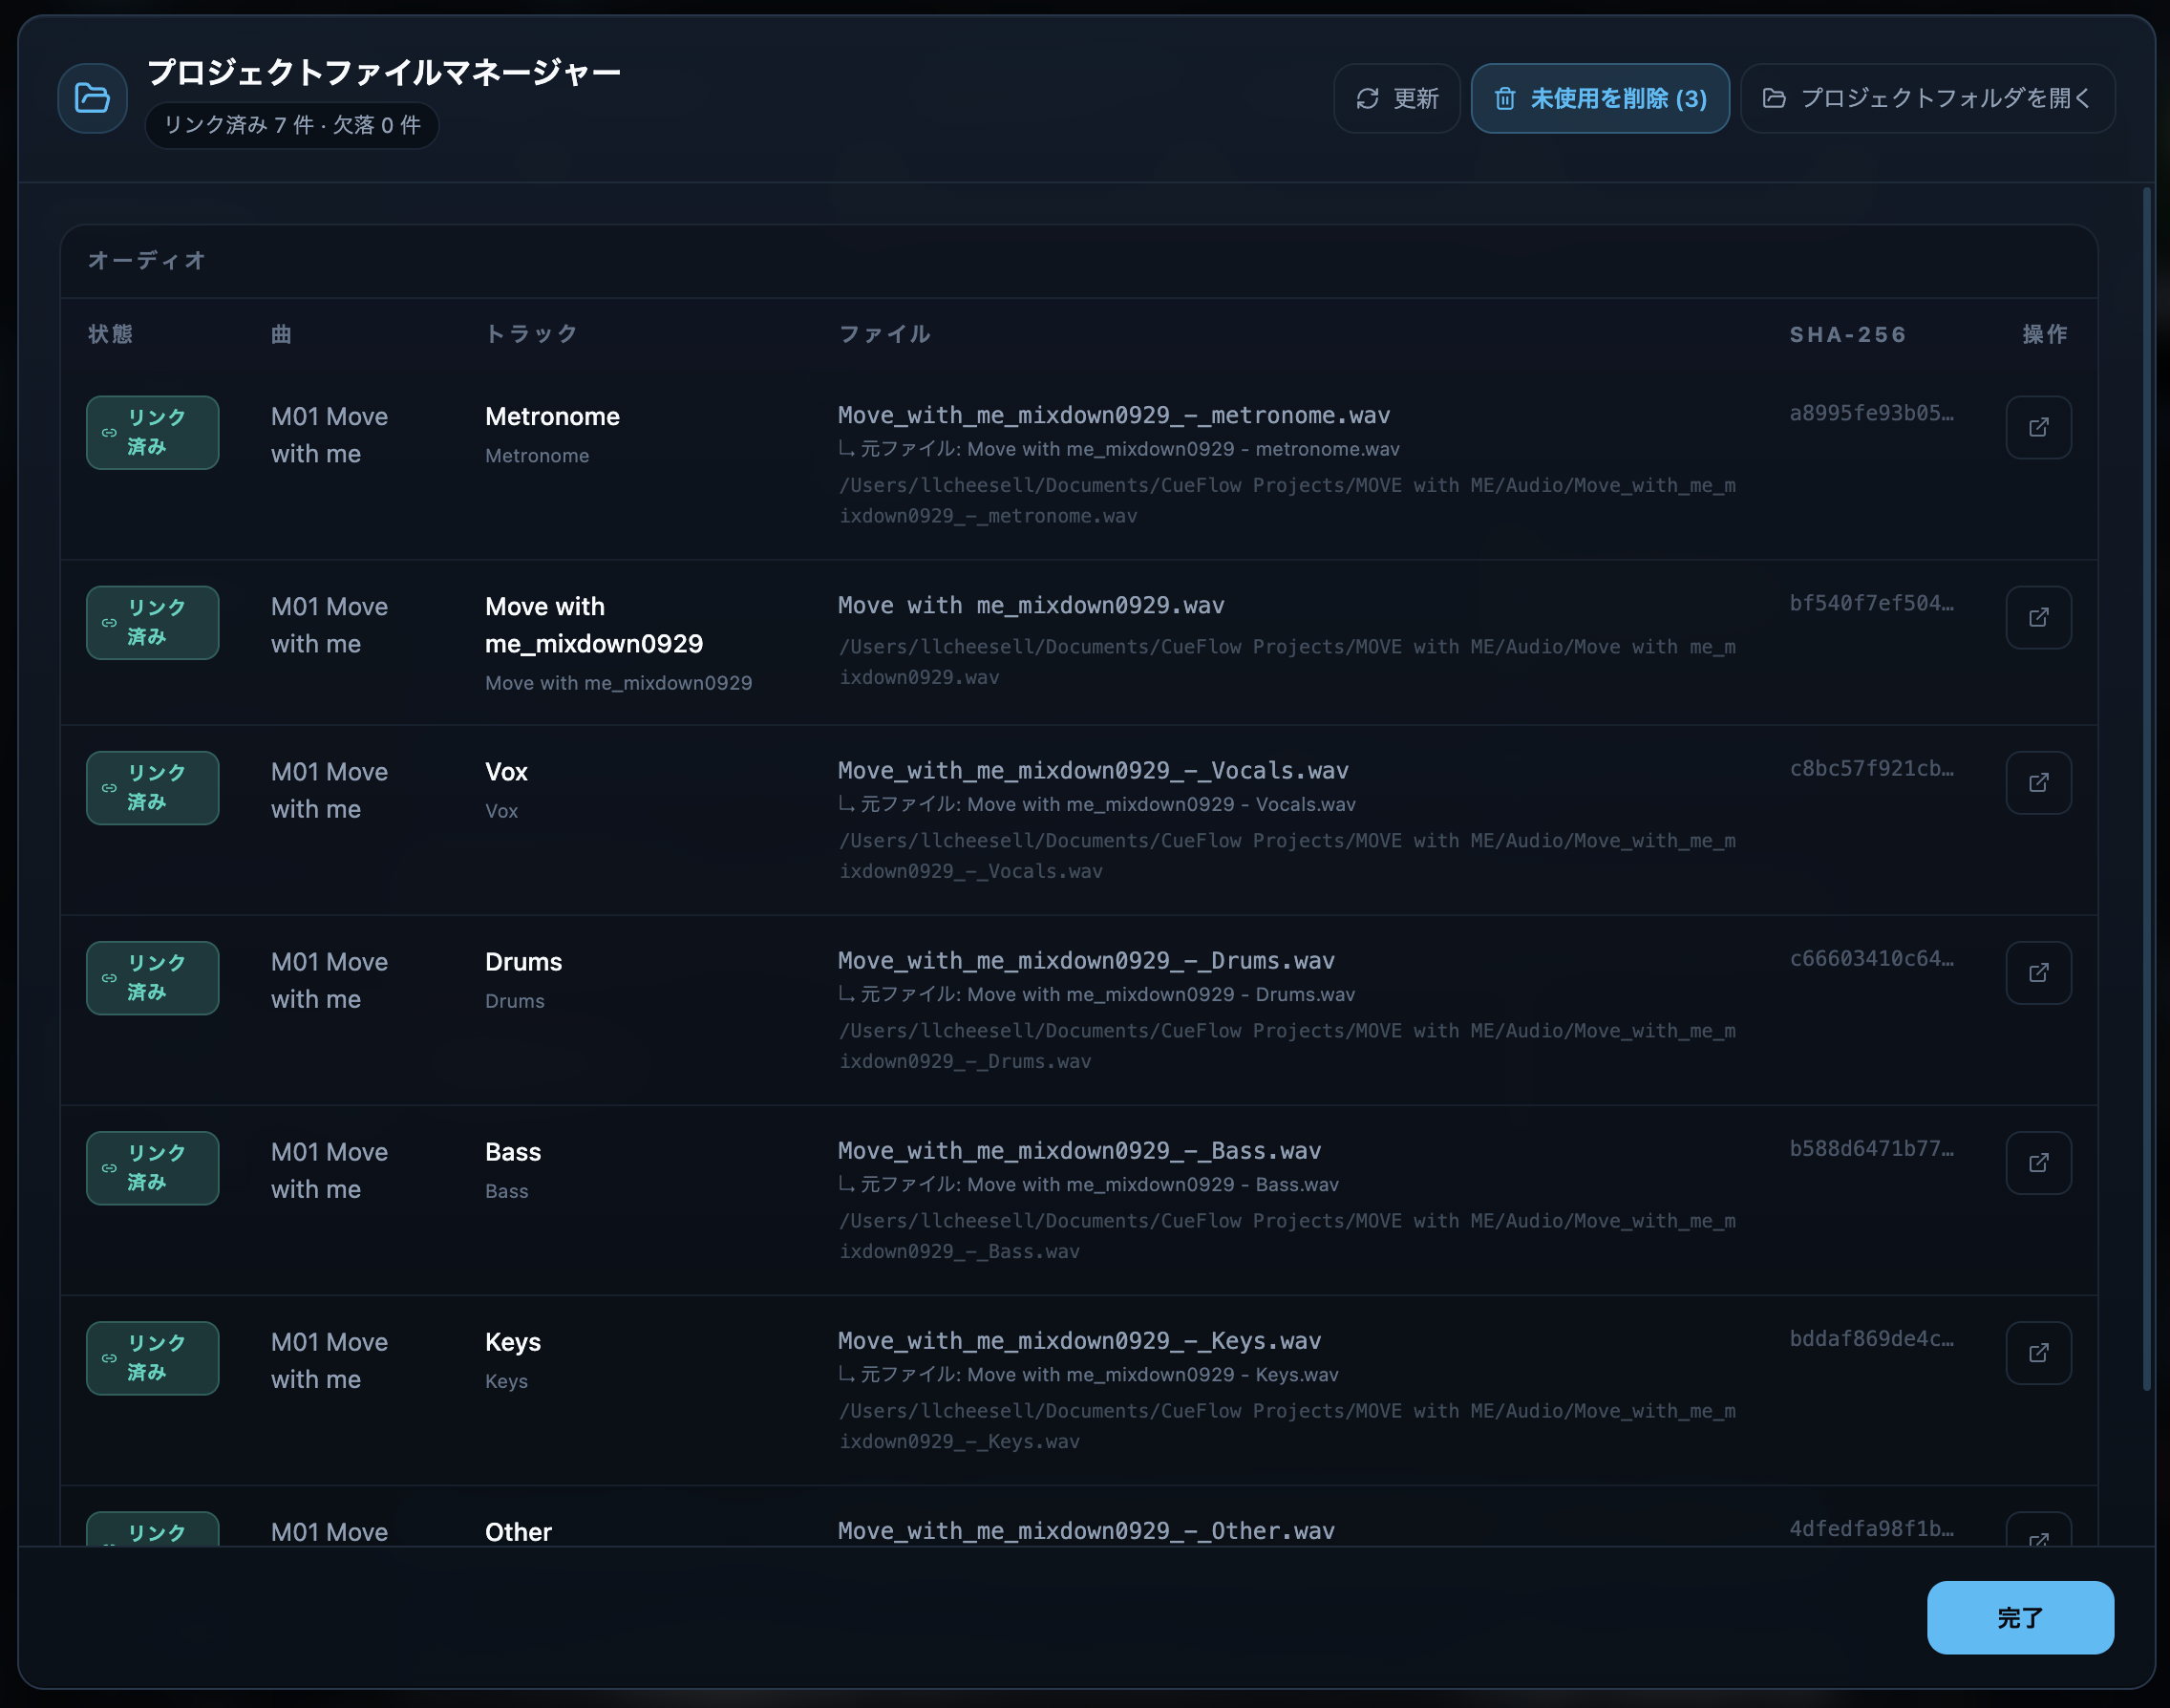This screenshot has height=1708, width=2170.
Task: Click link chain icon in Move with me_mixdown0929 row
Action: click(109, 623)
